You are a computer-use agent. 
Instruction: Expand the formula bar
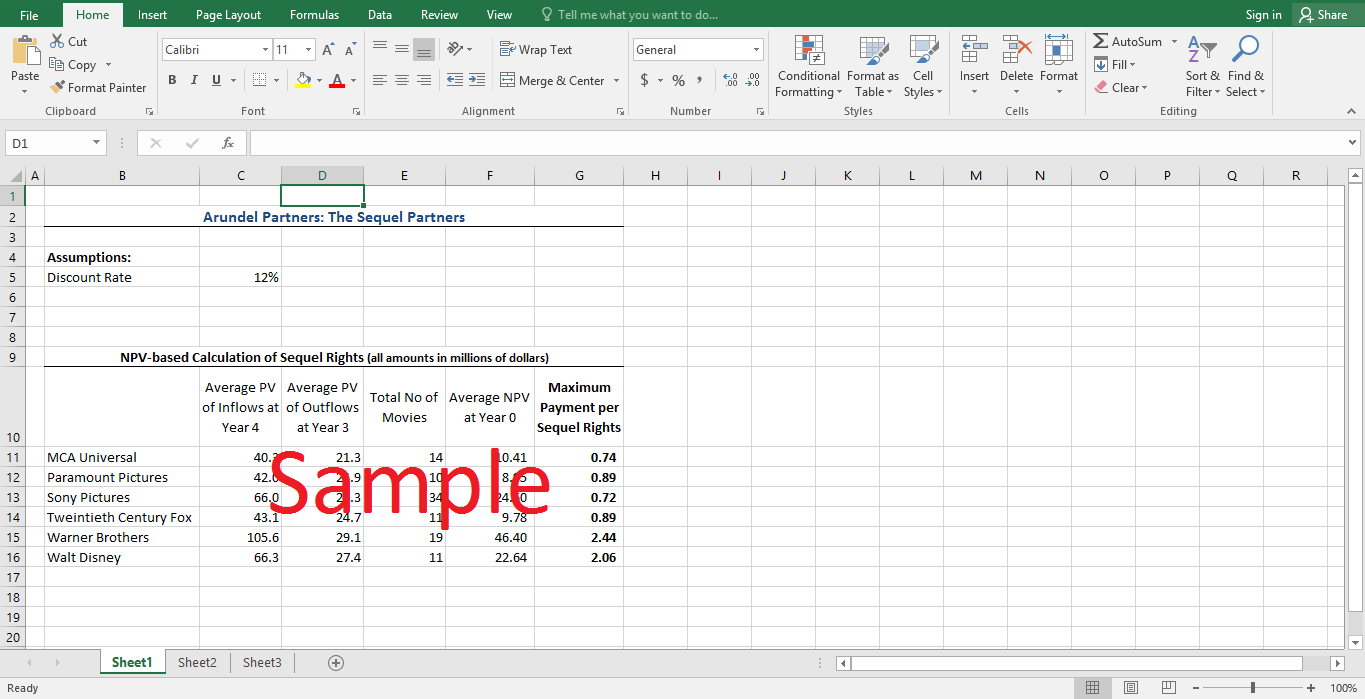(1353, 143)
